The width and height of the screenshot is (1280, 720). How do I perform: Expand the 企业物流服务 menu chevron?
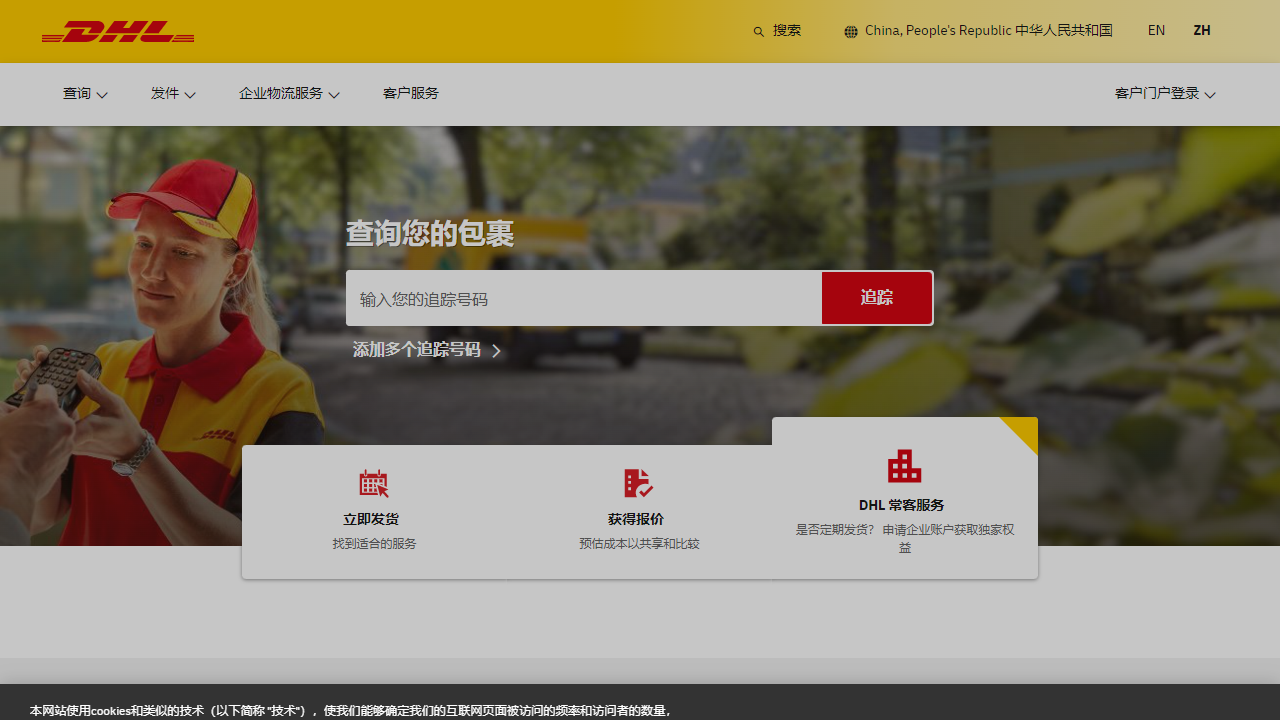[x=334, y=95]
